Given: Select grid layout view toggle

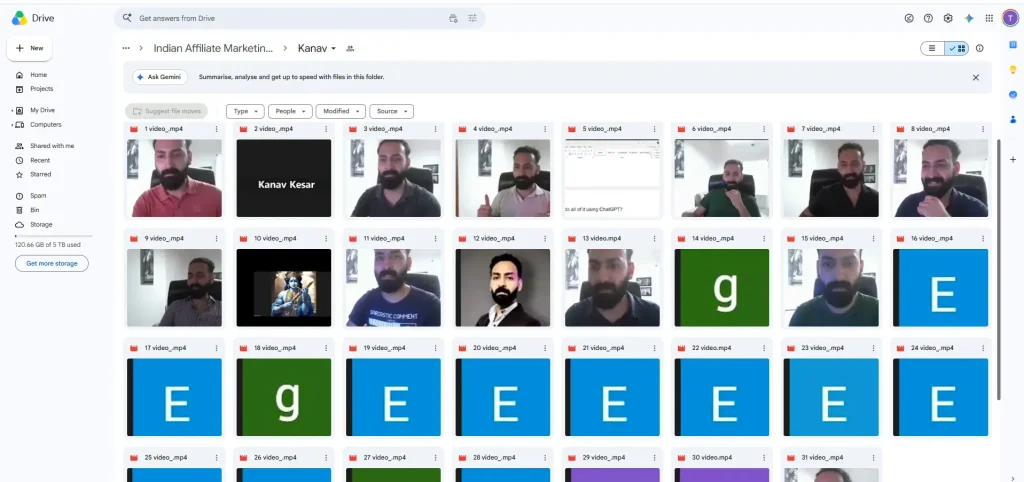Looking at the screenshot, I should [957, 48].
